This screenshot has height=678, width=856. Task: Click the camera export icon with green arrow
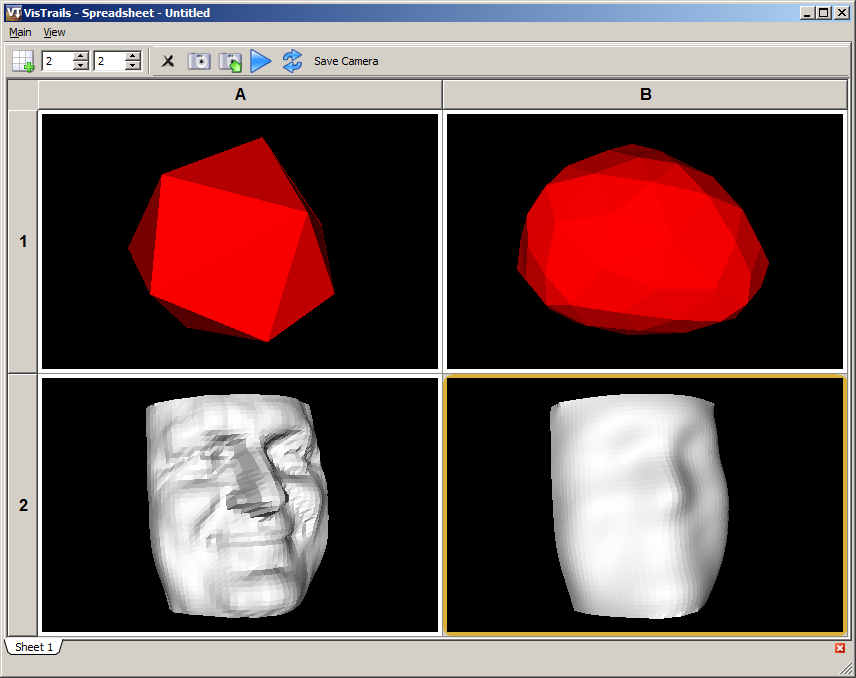pos(231,61)
